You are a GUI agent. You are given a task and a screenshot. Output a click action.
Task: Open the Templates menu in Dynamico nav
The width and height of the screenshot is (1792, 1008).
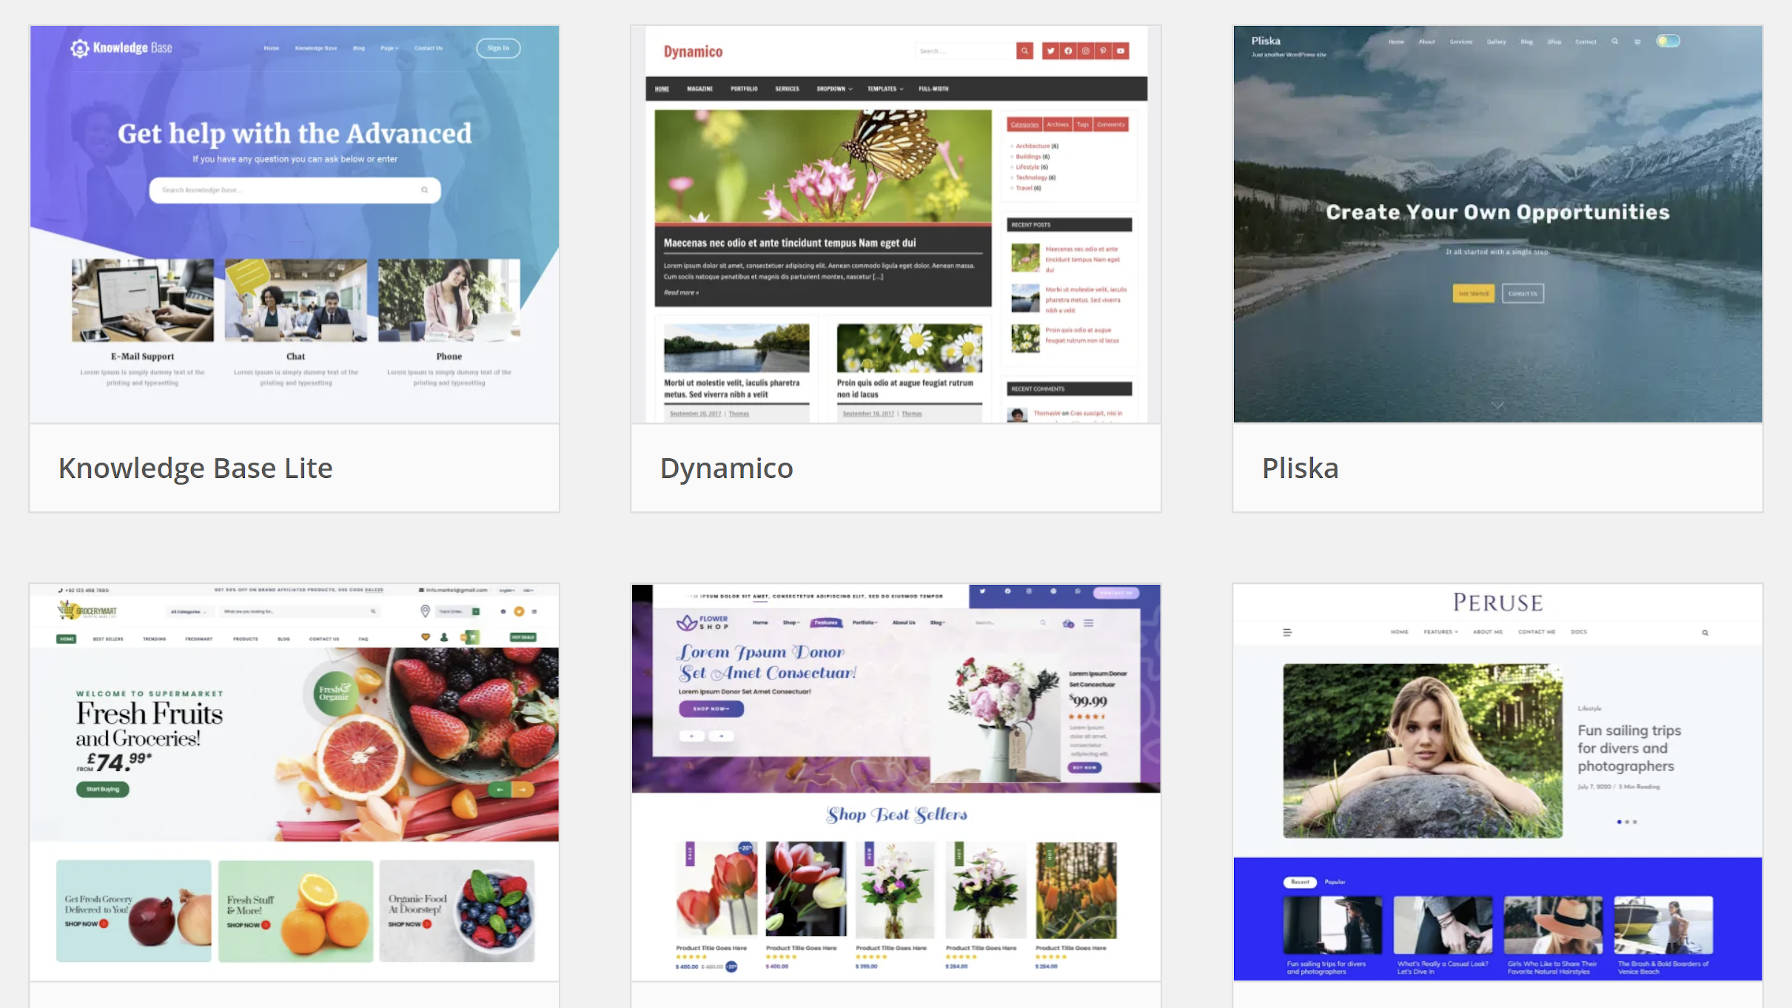(885, 89)
